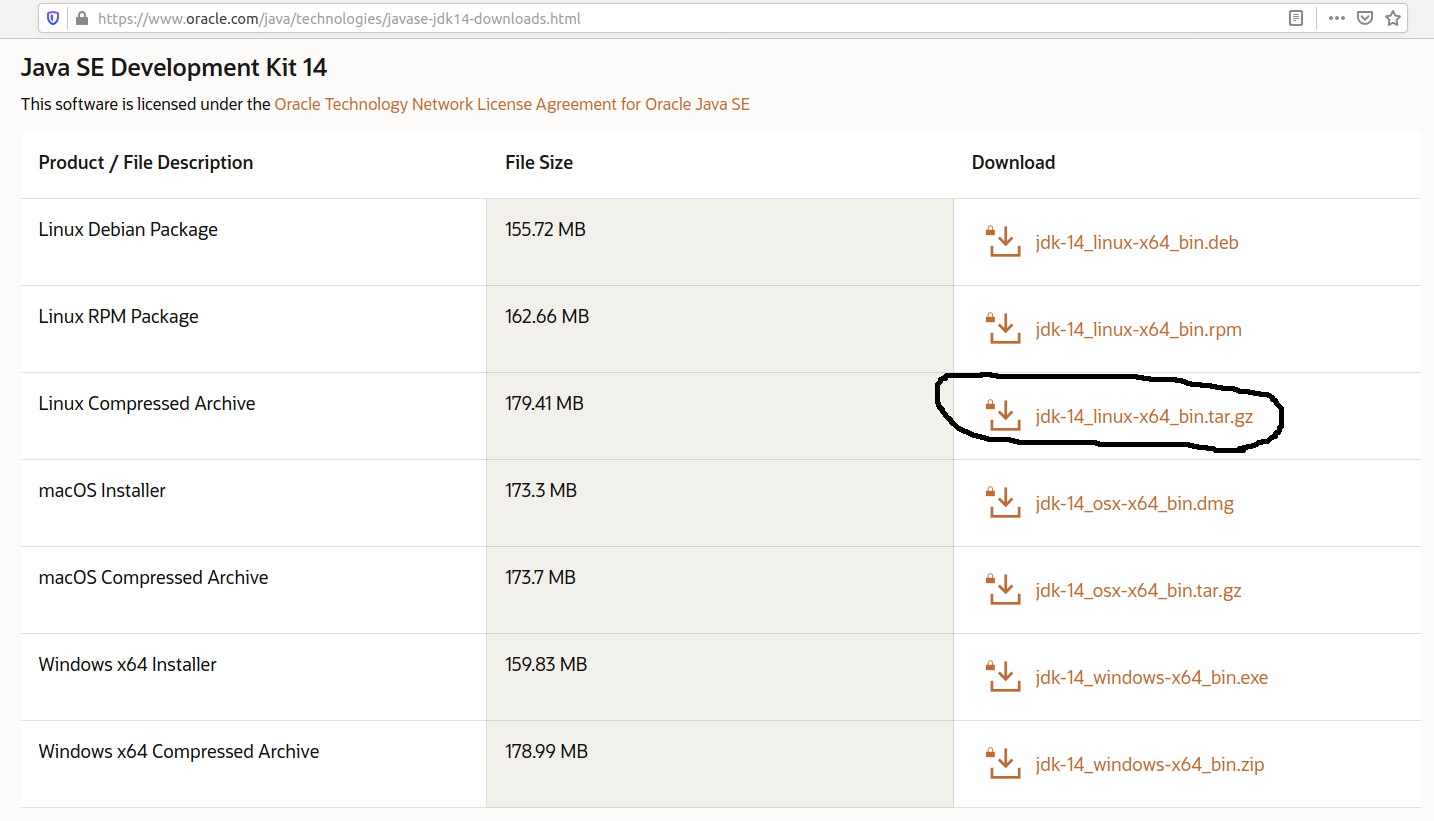Toggle reader view icon in address bar

point(1296,18)
